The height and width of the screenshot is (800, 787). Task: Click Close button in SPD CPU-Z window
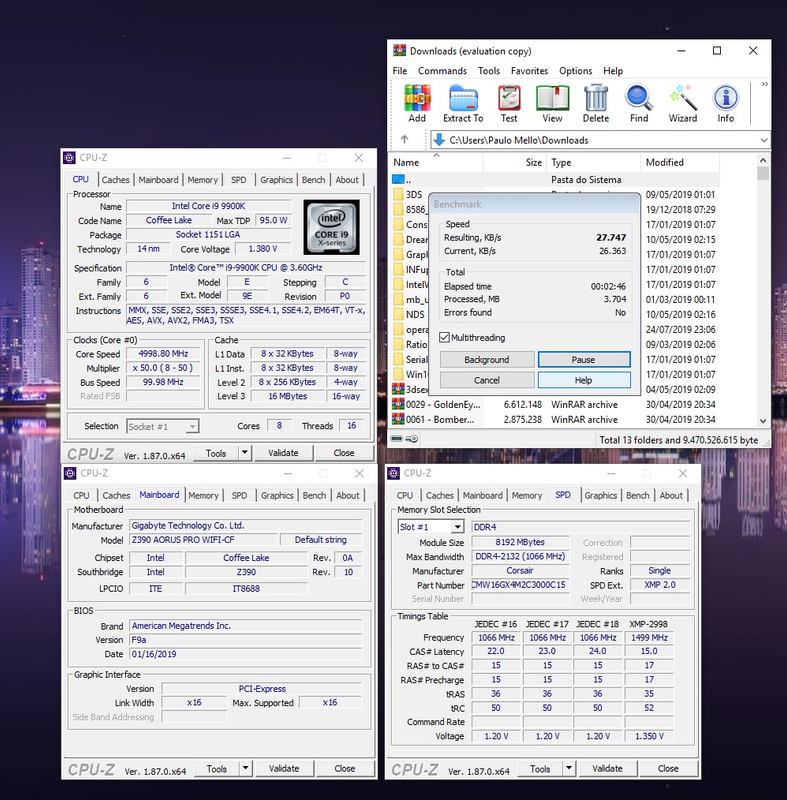[668, 768]
